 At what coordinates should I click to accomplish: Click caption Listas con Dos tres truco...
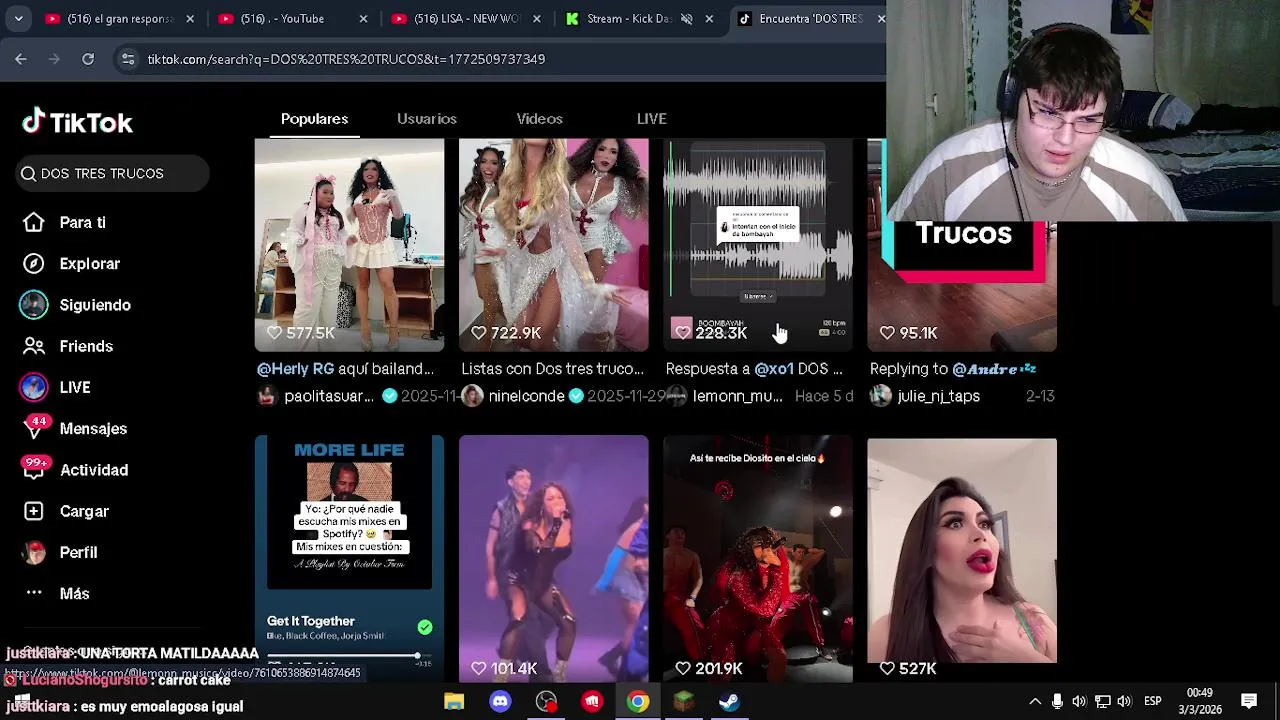(552, 369)
